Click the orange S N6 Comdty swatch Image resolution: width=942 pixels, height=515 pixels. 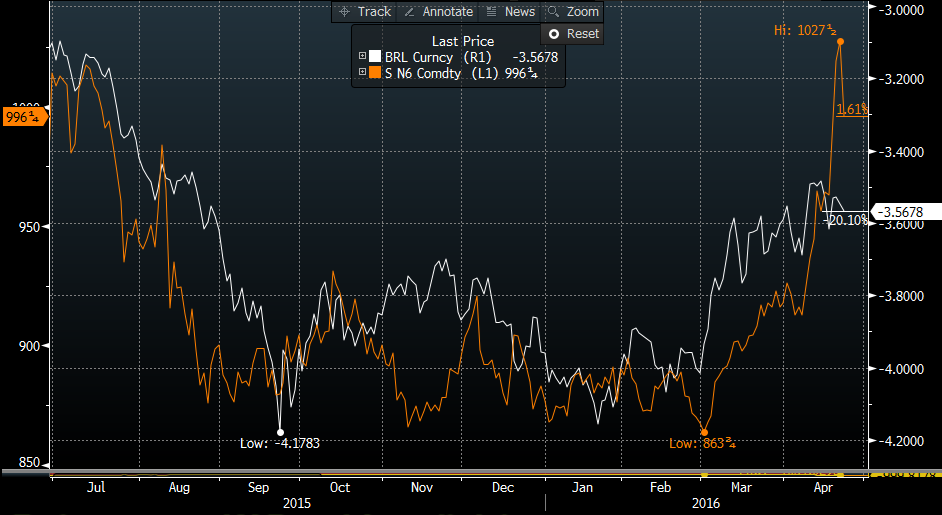tap(375, 73)
